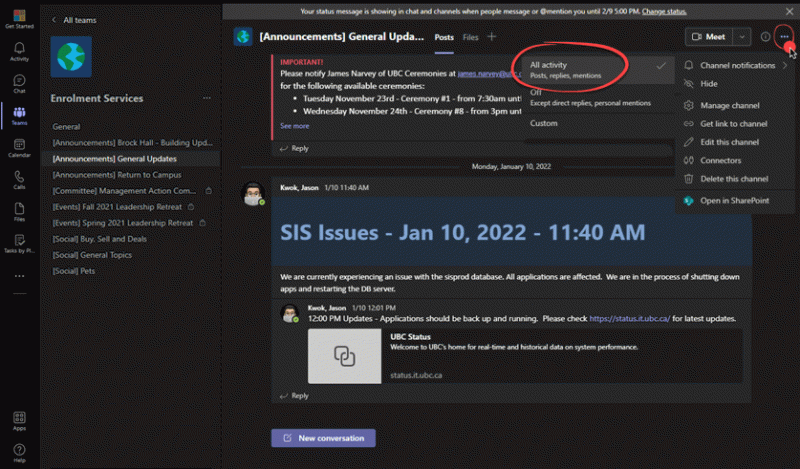Choose Connectors menu item

pos(735,160)
